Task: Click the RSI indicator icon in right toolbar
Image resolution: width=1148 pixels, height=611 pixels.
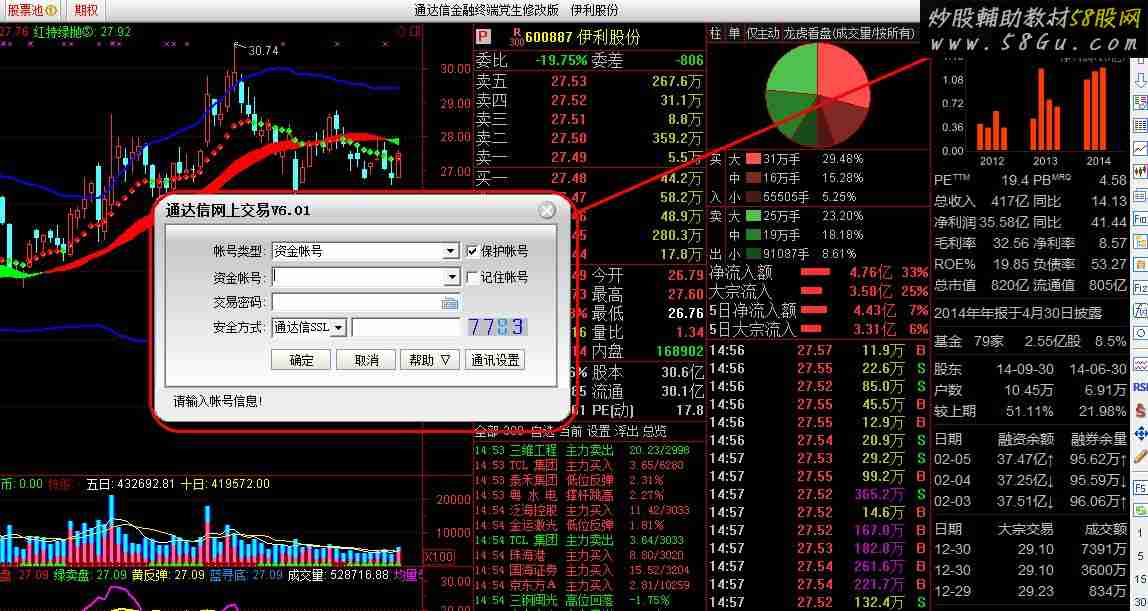Action: [1141, 386]
